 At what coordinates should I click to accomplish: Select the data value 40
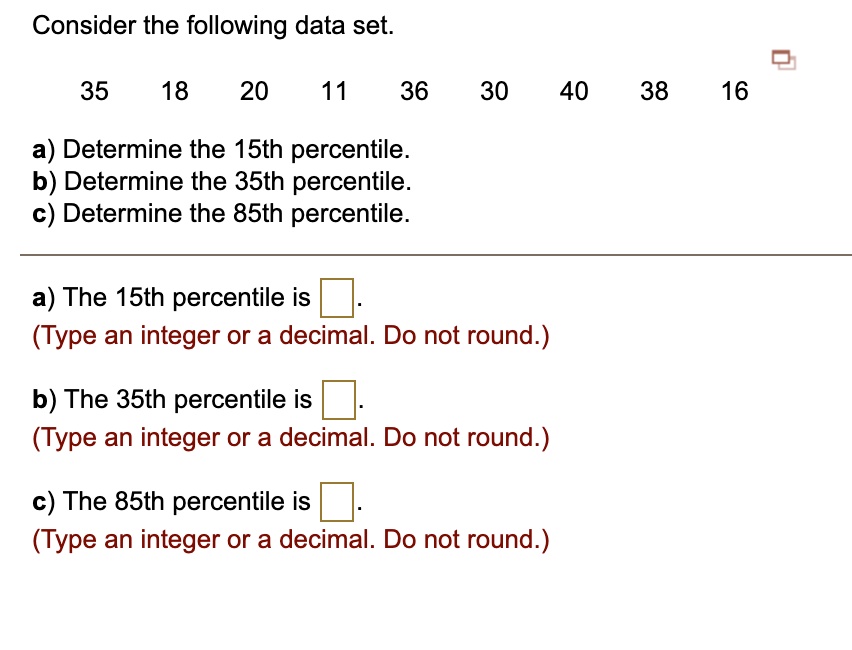coord(574,91)
